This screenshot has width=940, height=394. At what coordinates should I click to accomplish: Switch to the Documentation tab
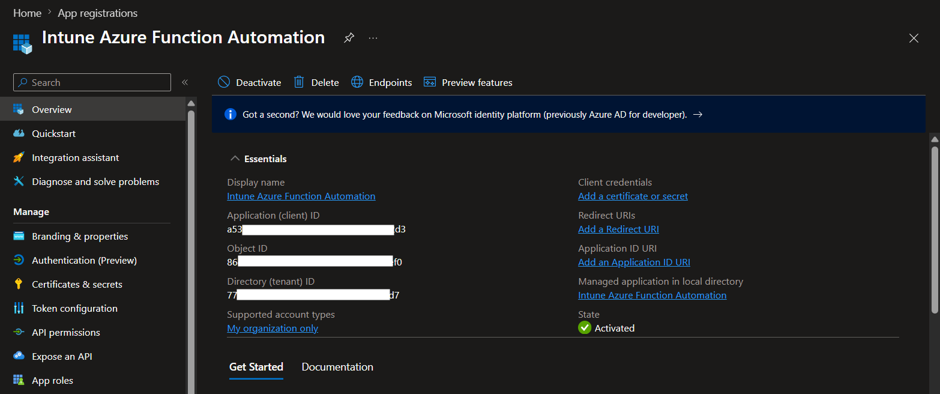(x=337, y=367)
